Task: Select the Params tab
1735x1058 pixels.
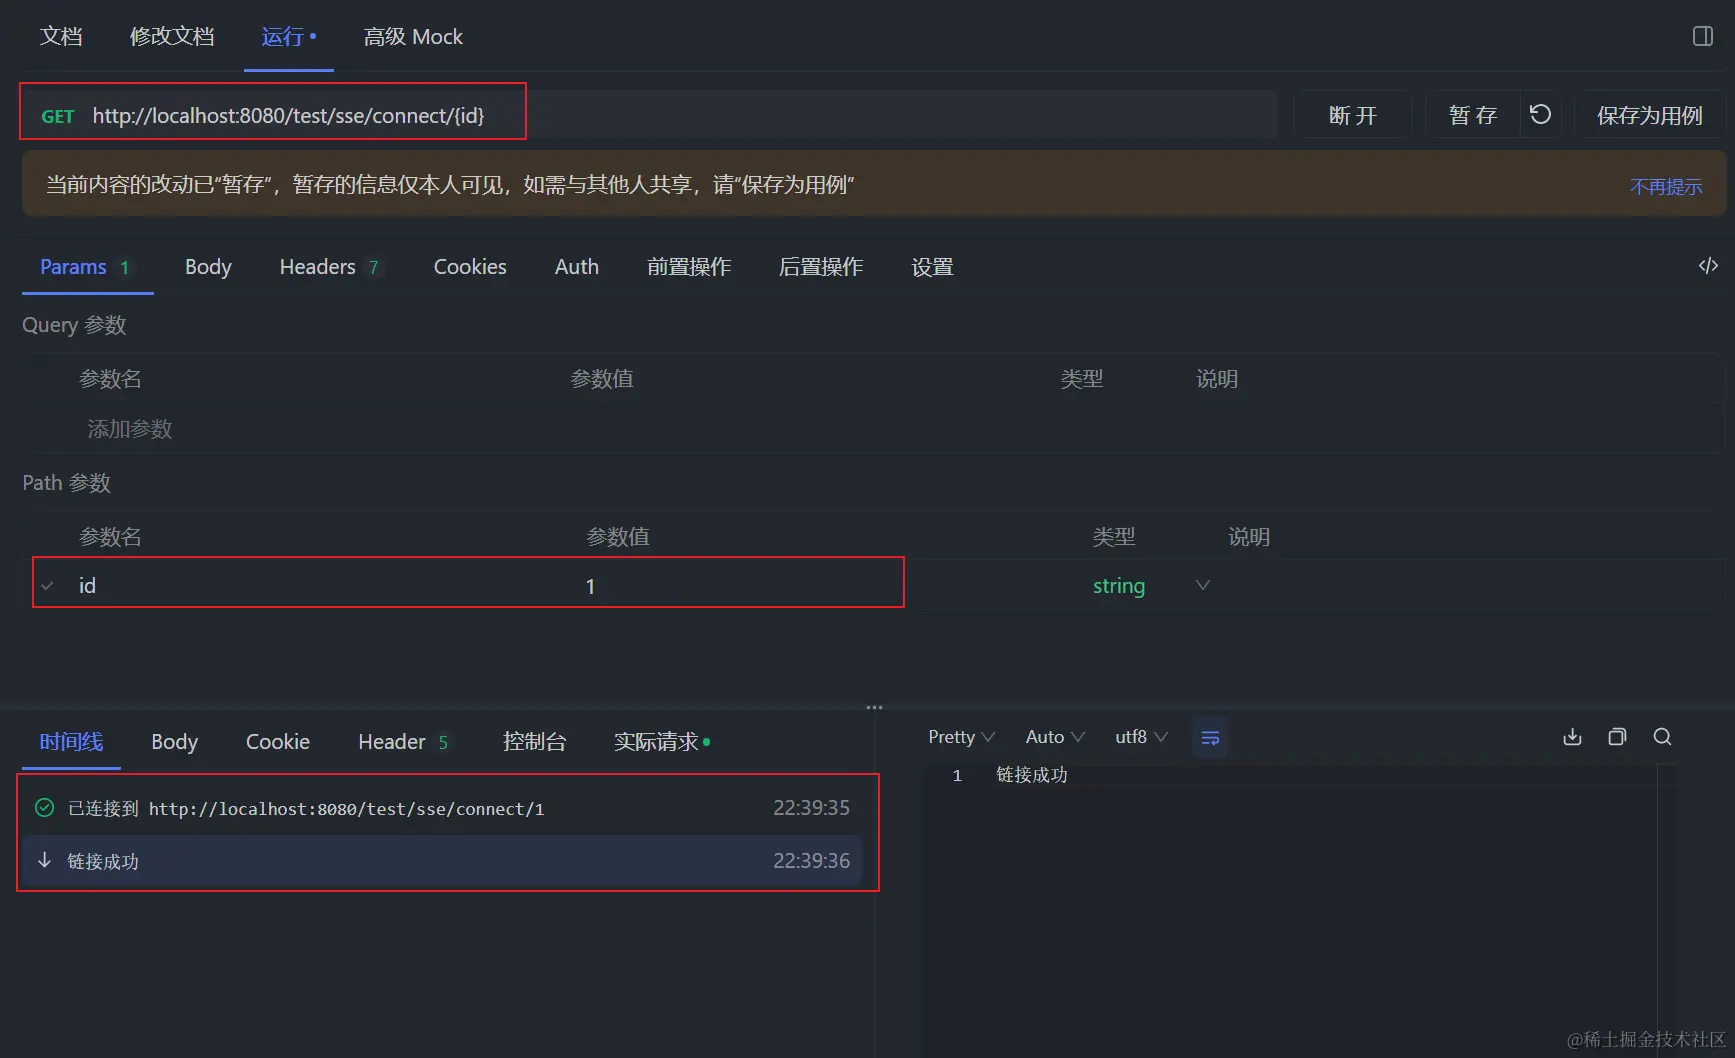Action: pyautogui.click(x=85, y=267)
